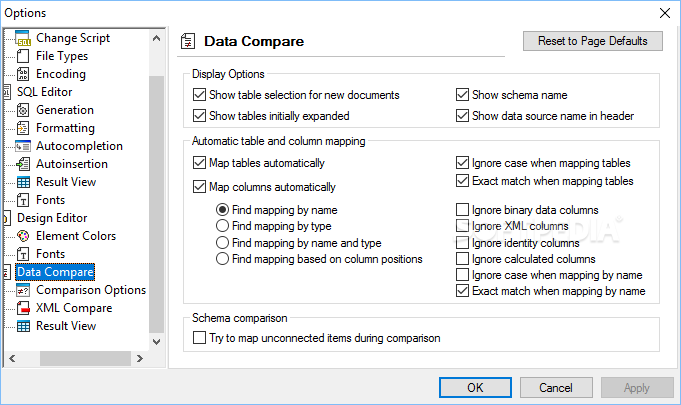Click the Autoinsertion icon
Screen dimensions: 681x405
click(x=23, y=164)
